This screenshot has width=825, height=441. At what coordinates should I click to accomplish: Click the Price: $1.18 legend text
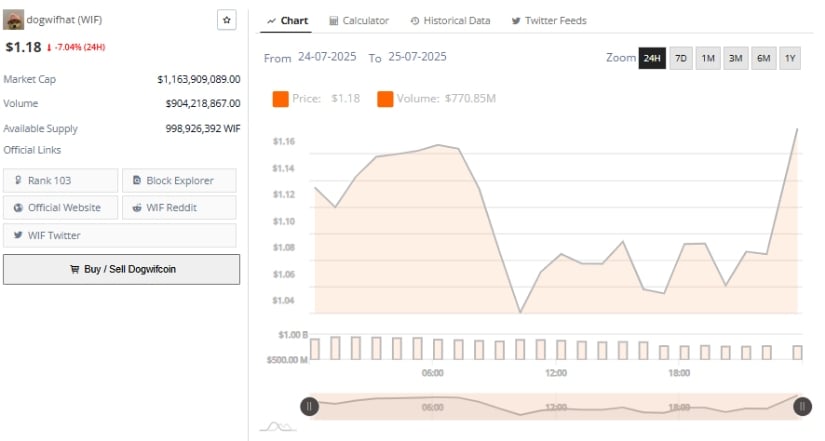pyautogui.click(x=326, y=99)
